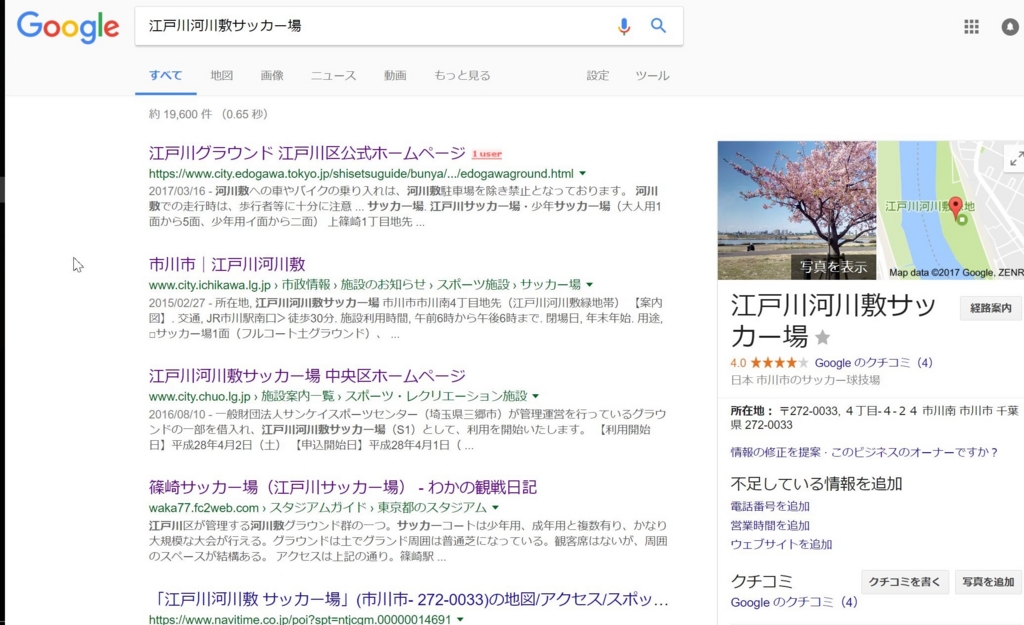The width and height of the screenshot is (1024, 625).
Task: Open the 設定 menu
Action: tap(597, 75)
